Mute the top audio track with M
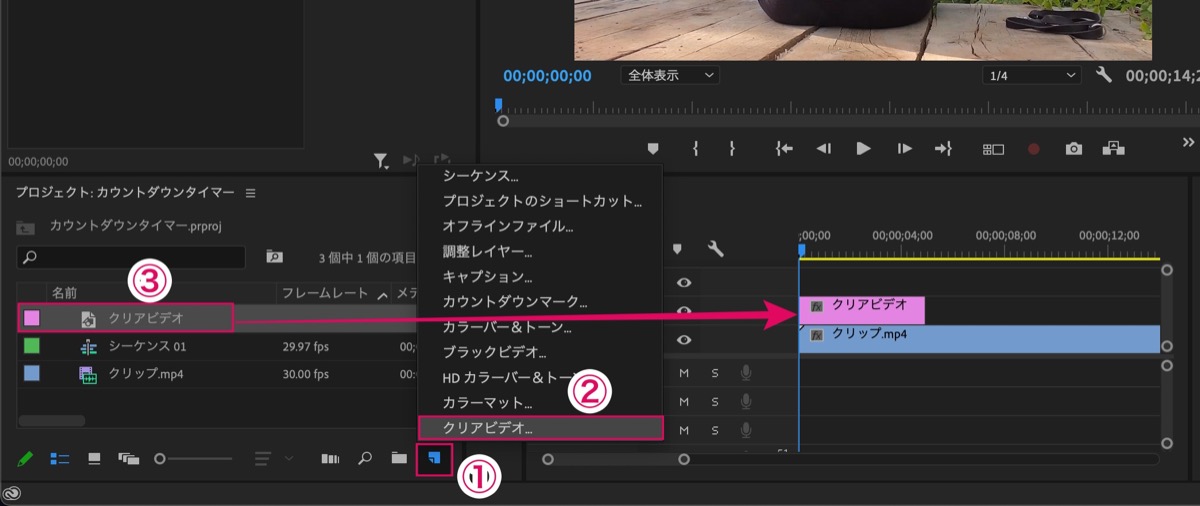 pyautogui.click(x=685, y=373)
